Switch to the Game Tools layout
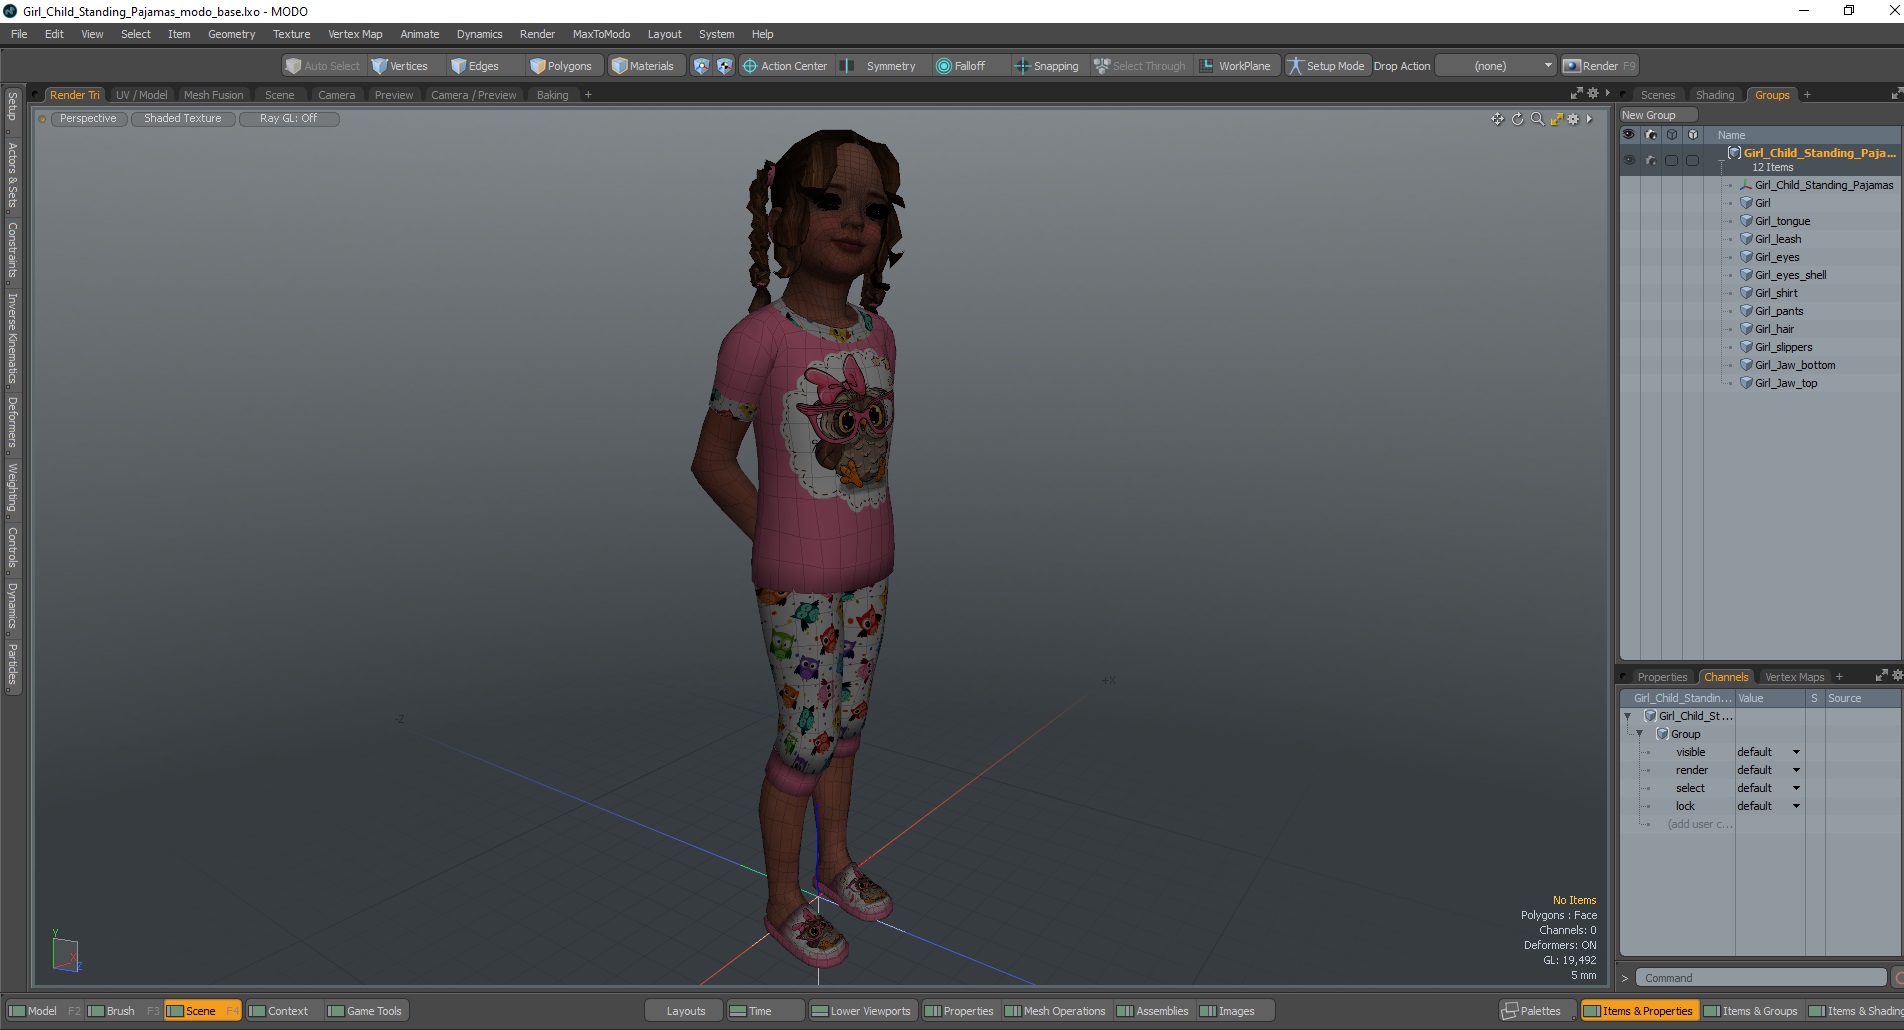 365,1011
